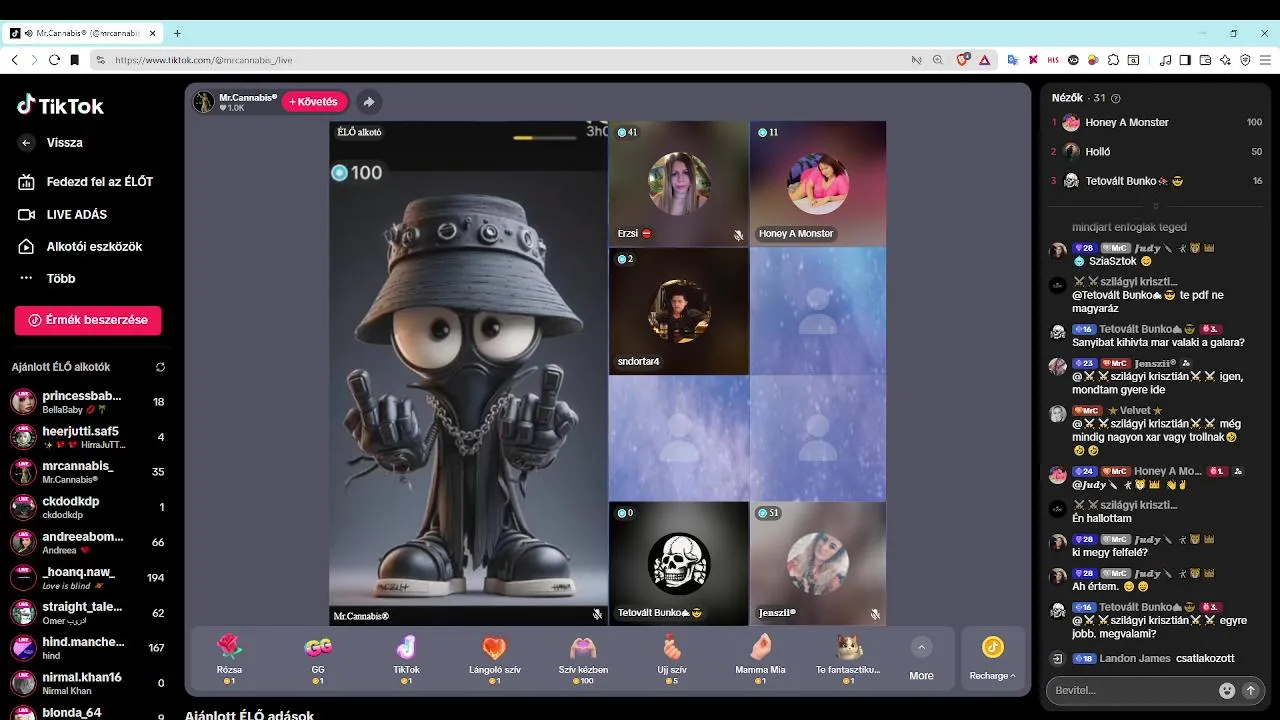
Task: Open Alkotói eszközök
Action: pyautogui.click(x=81, y=246)
